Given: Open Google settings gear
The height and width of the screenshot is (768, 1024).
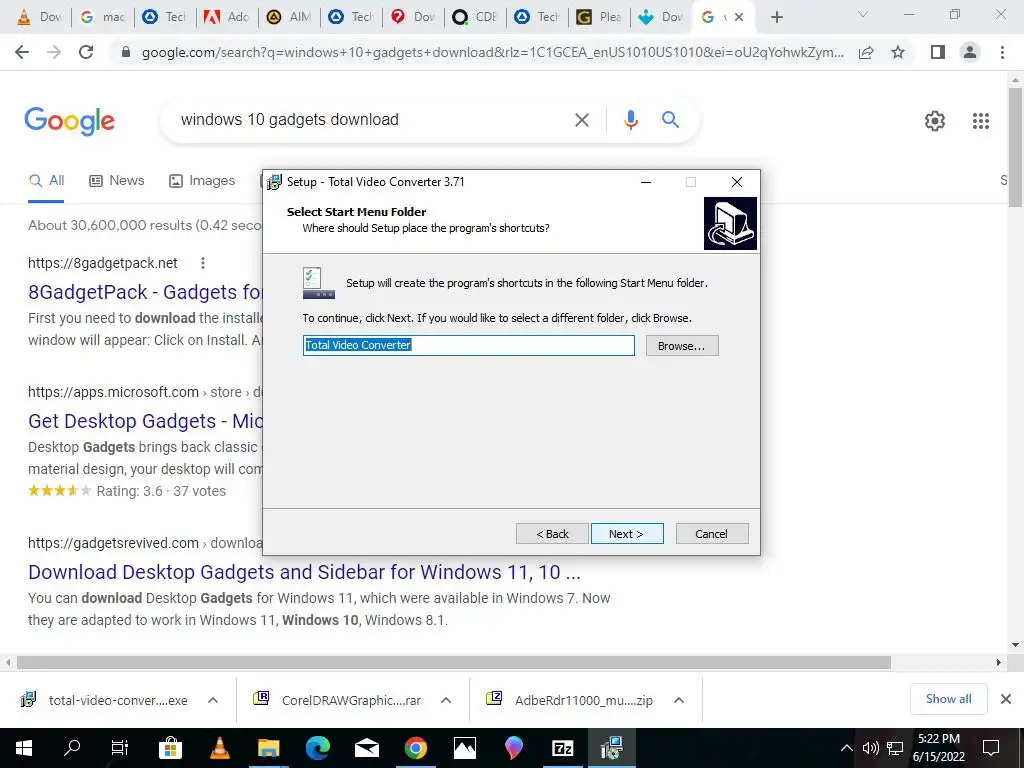Looking at the screenshot, I should point(935,121).
